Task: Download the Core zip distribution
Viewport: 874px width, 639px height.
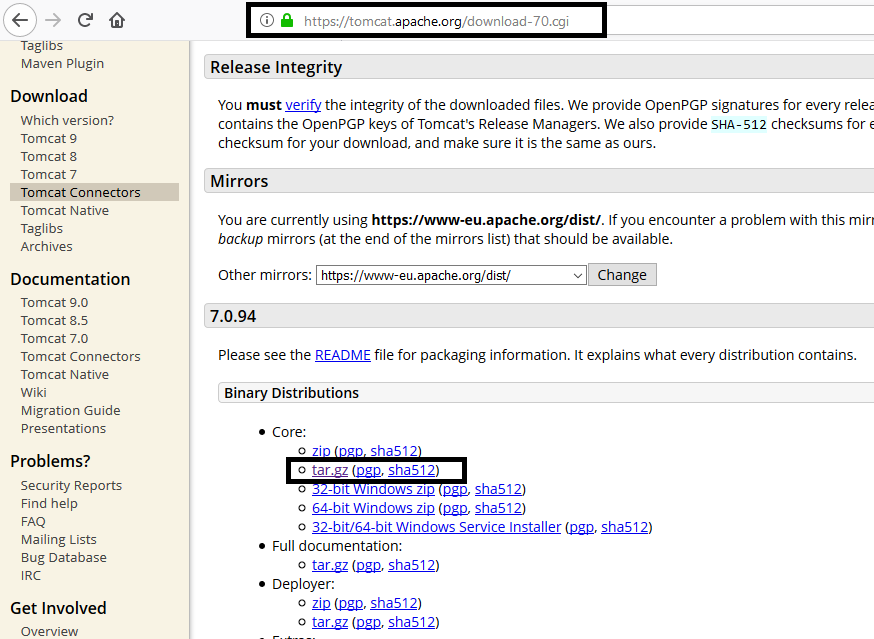Action: (x=321, y=451)
